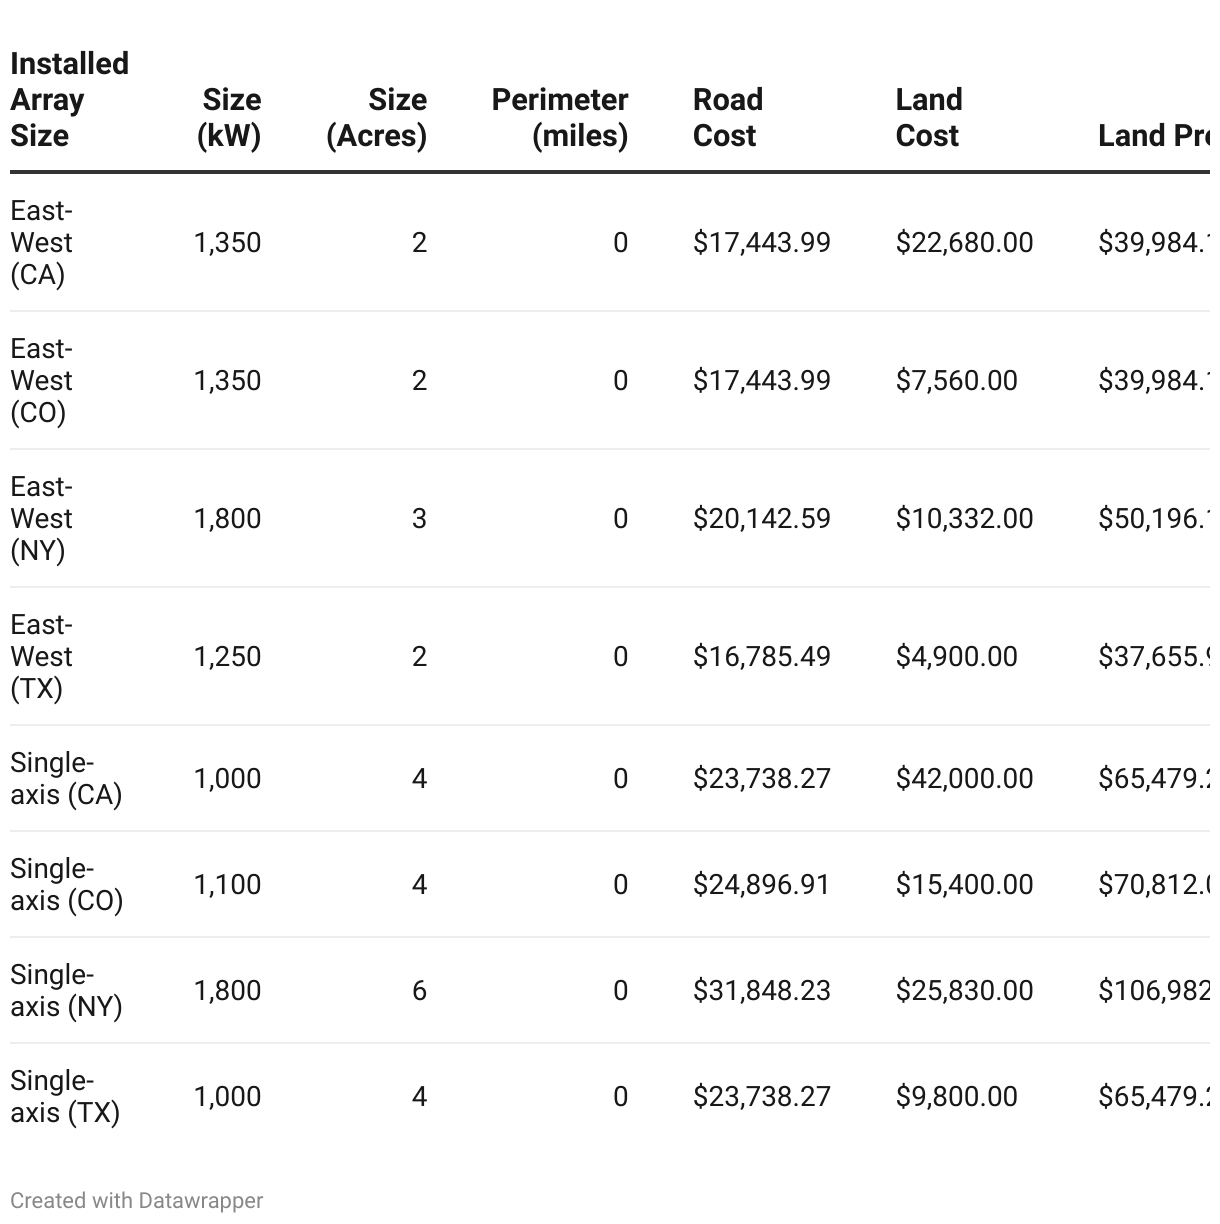Click the 'East-West (TX)' row label
The image size is (1220, 1224).
click(42, 657)
